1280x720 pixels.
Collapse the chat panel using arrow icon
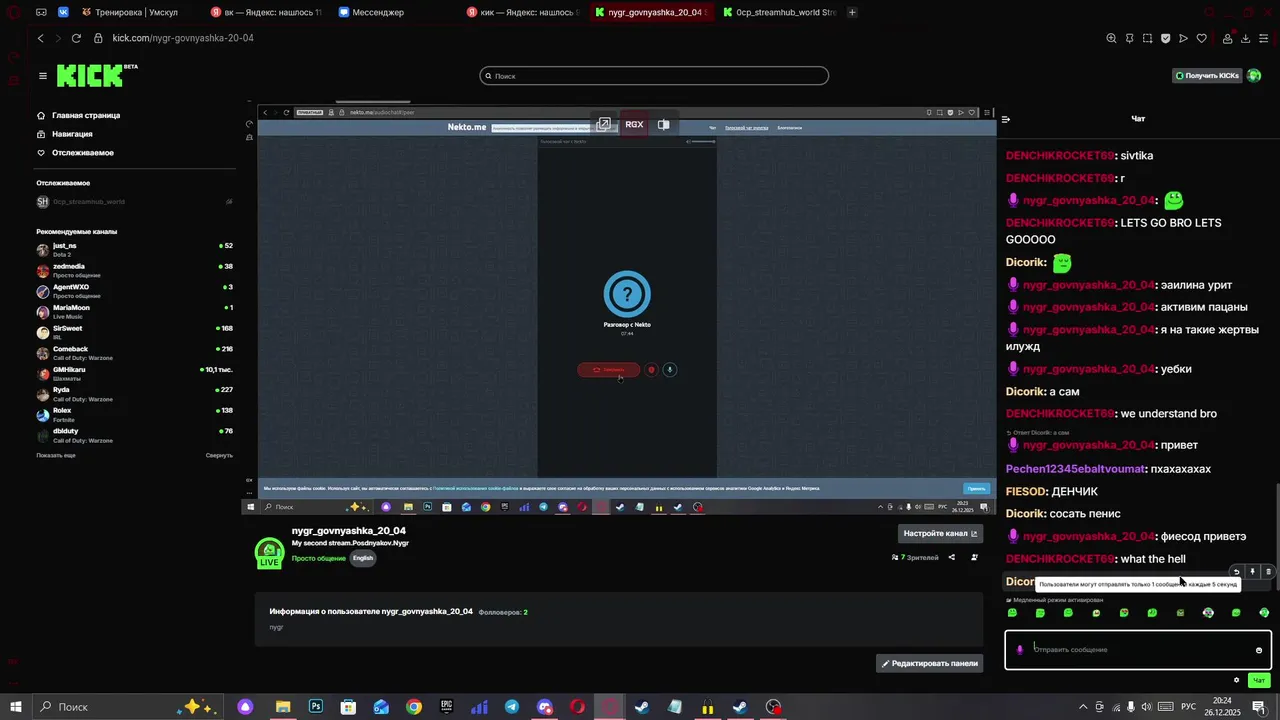(1006, 119)
